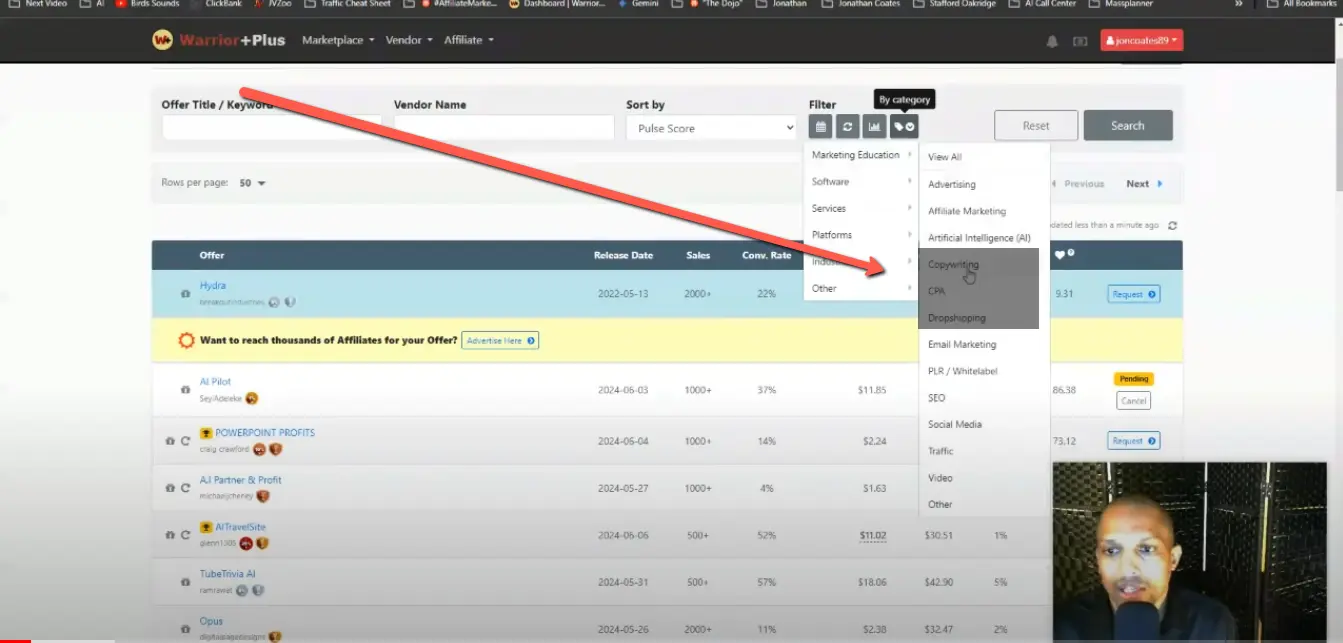
Task: Select Copywriting from the category menu
Action: point(953,264)
